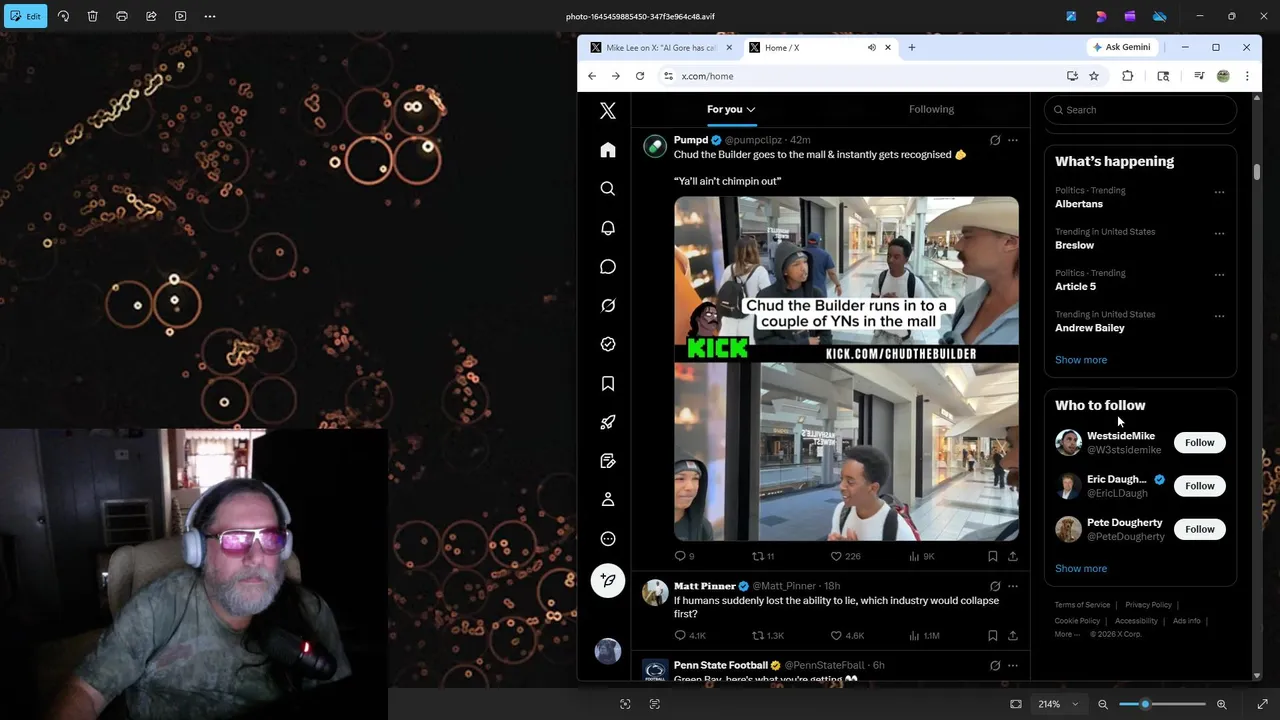
Task: Bookmark Matt Pinner's post
Action: (x=992, y=635)
